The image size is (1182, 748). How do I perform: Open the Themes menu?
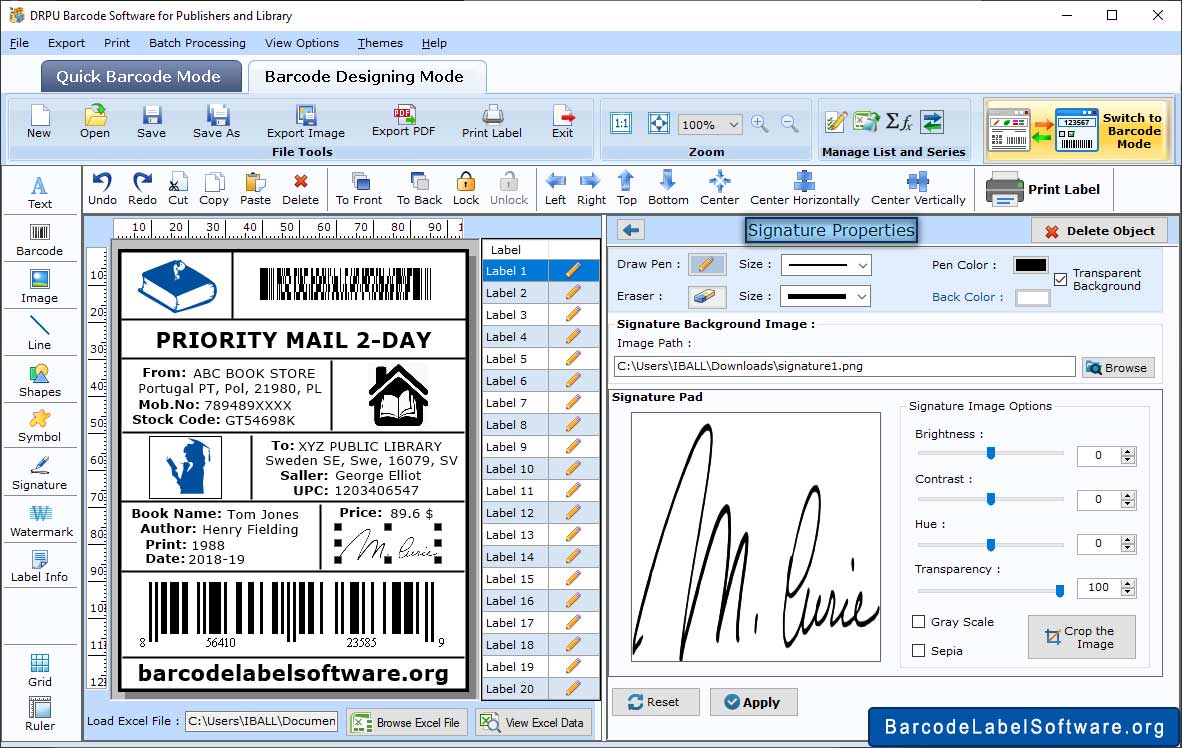click(x=380, y=43)
